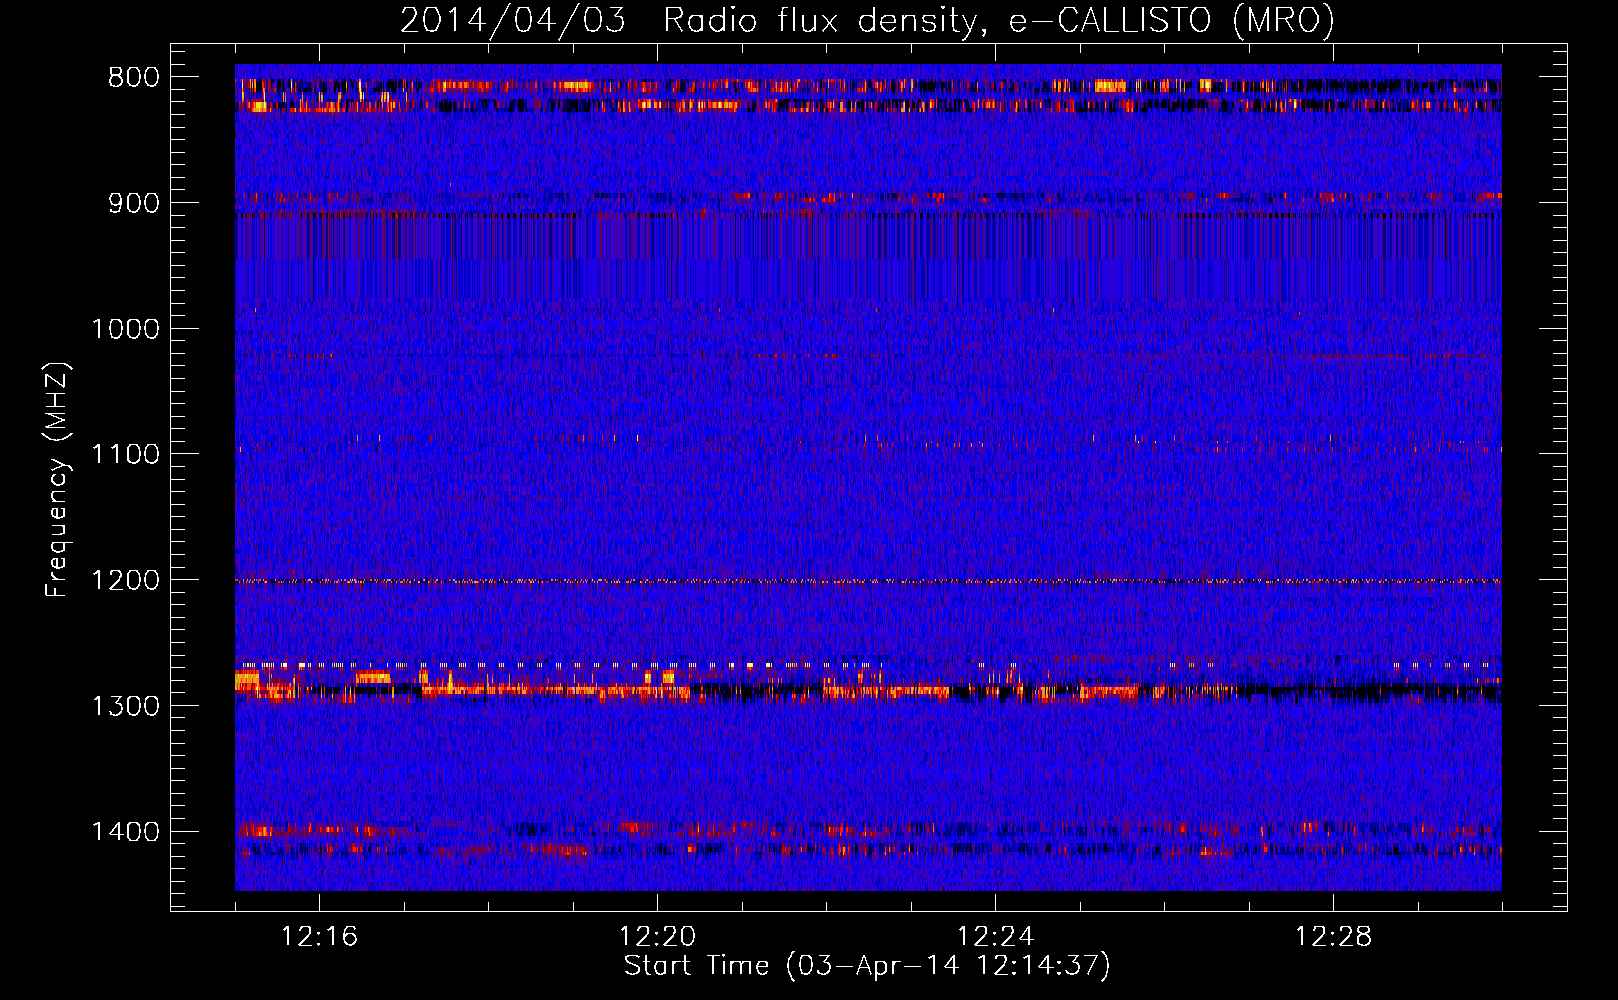Select the 1300 frequency tick label
Image resolution: width=1618 pixels, height=1000 pixels.
(x=125, y=706)
